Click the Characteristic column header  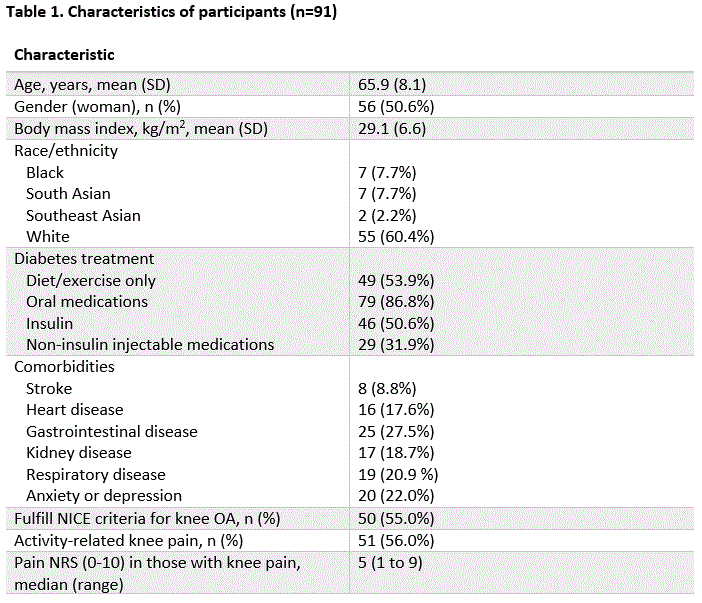(64, 55)
